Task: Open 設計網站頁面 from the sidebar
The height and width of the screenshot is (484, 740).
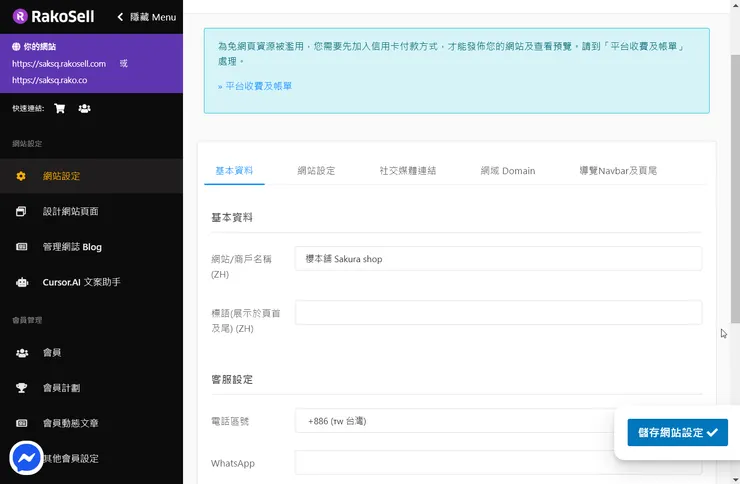Action: tap(70, 212)
